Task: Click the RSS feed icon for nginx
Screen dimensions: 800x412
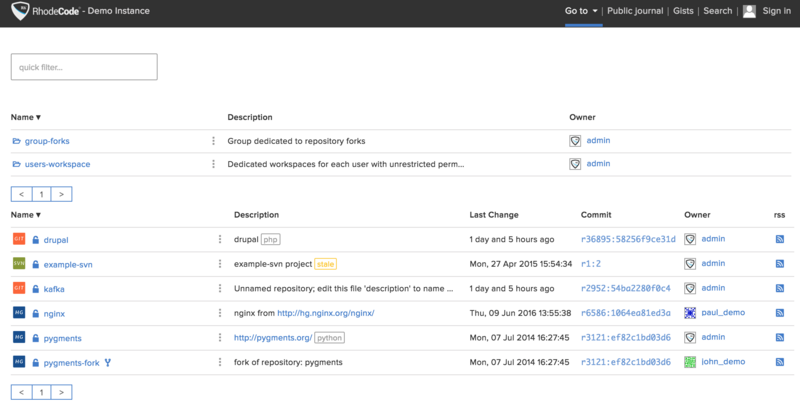Action: (x=780, y=313)
